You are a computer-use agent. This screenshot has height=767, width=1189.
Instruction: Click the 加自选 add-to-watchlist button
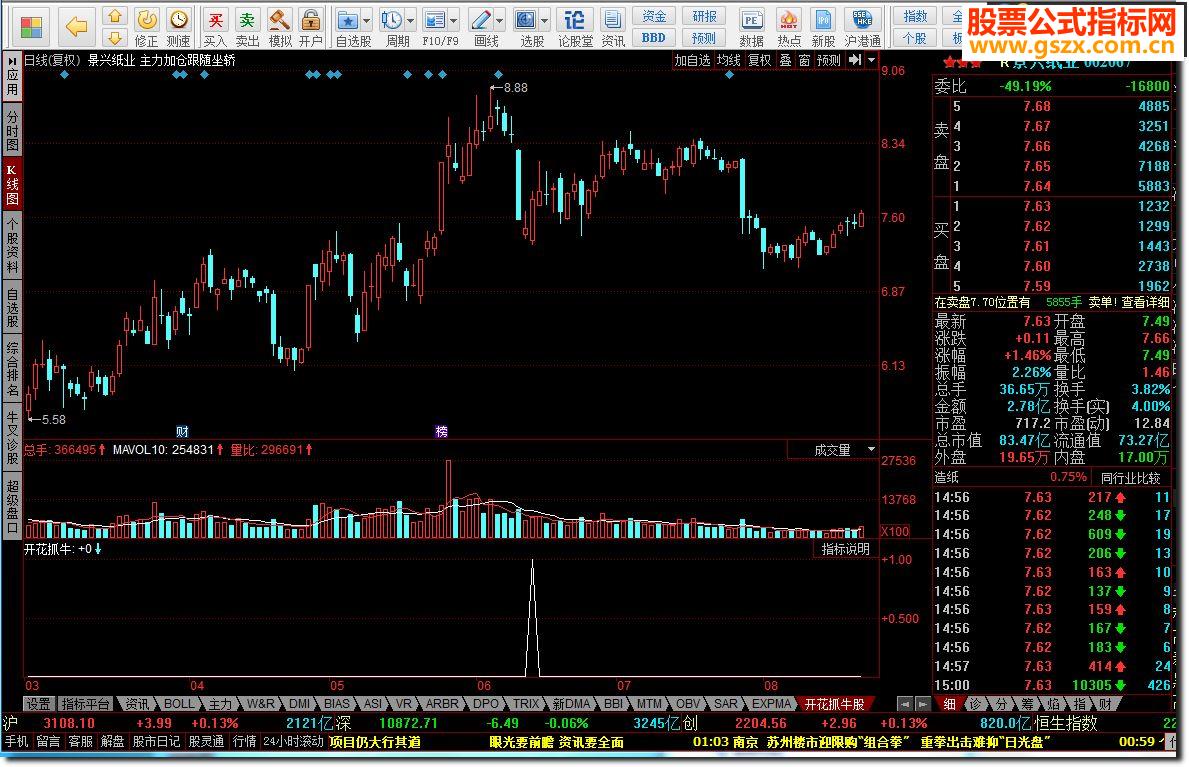[692, 60]
